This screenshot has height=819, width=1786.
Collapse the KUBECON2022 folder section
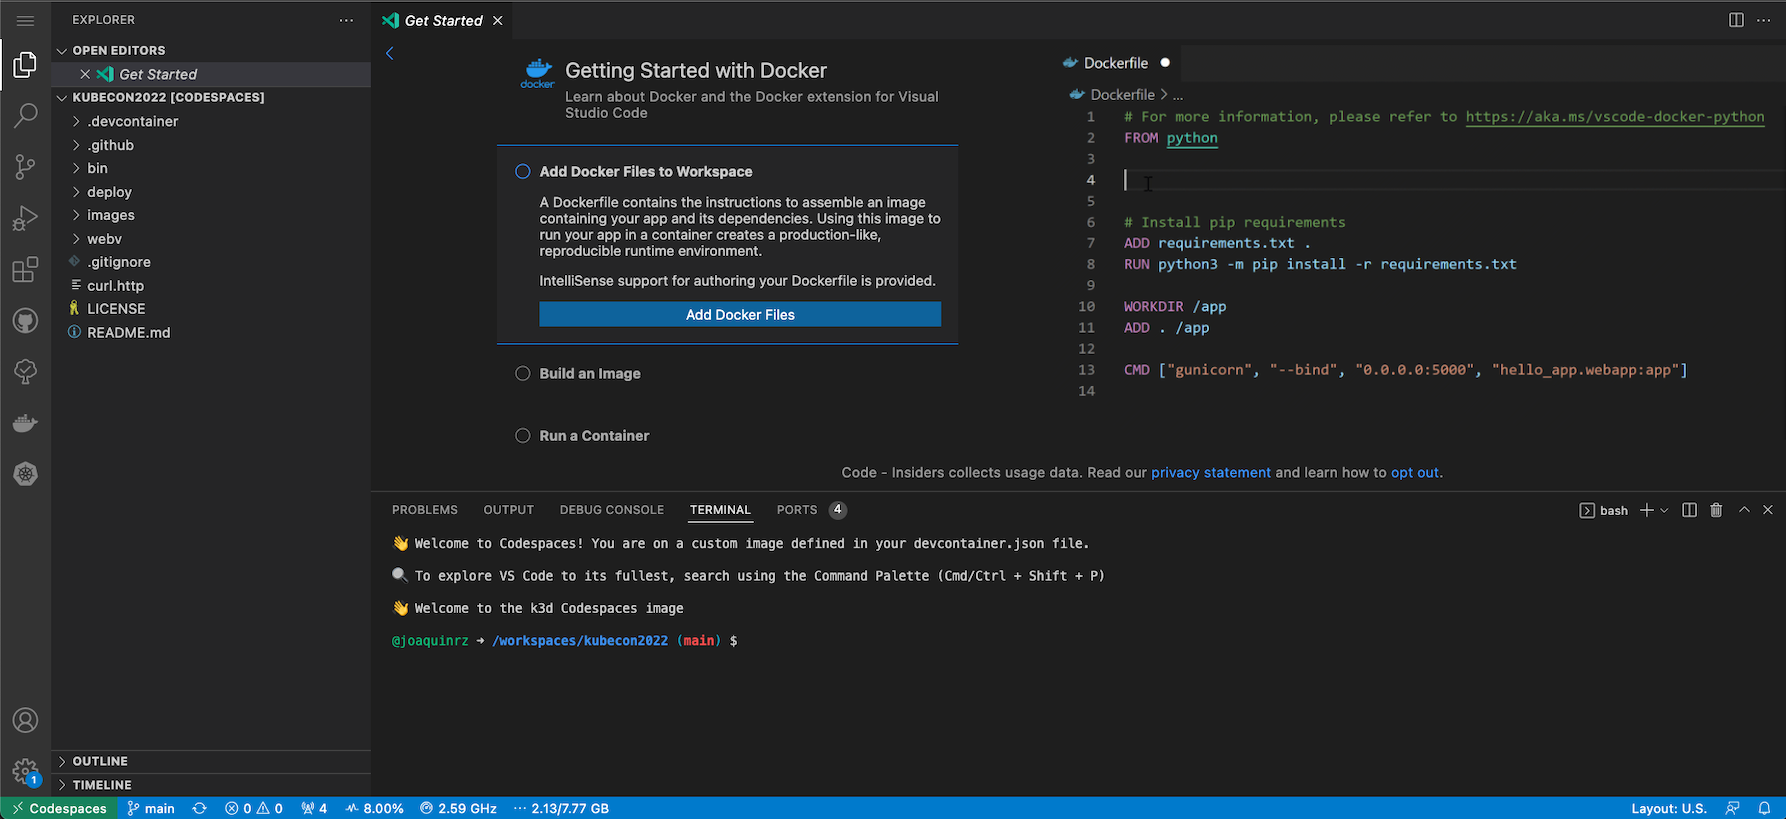(x=211, y=97)
